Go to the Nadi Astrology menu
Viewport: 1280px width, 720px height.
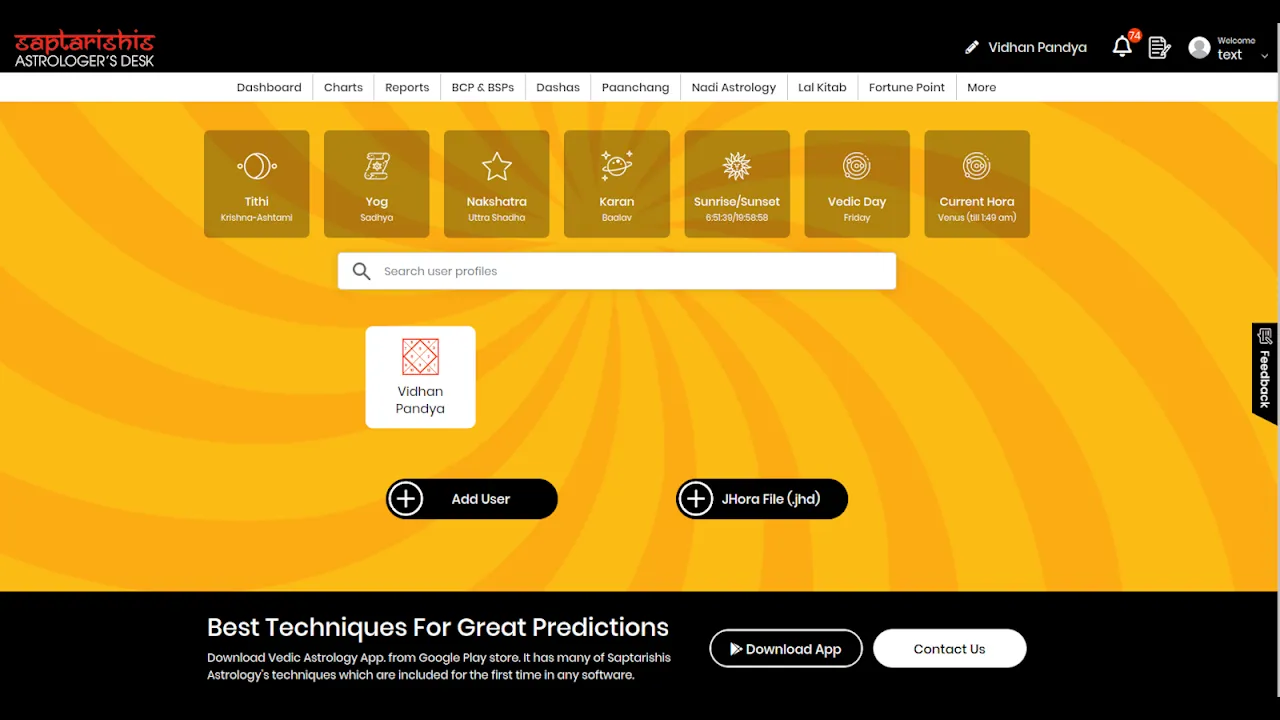[x=733, y=87]
